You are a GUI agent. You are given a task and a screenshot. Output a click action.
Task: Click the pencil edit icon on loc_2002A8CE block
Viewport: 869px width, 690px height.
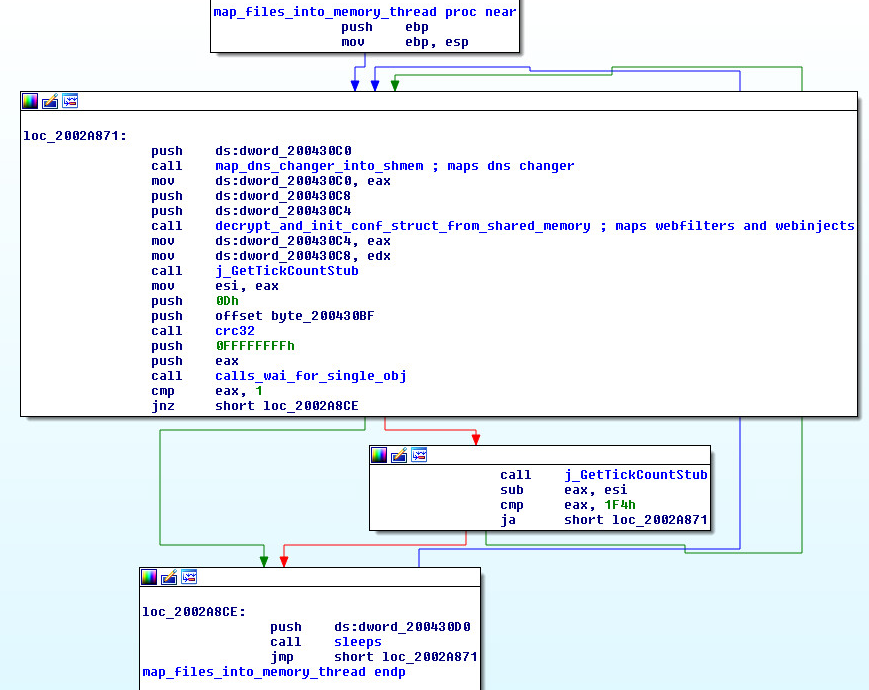[x=169, y=577]
